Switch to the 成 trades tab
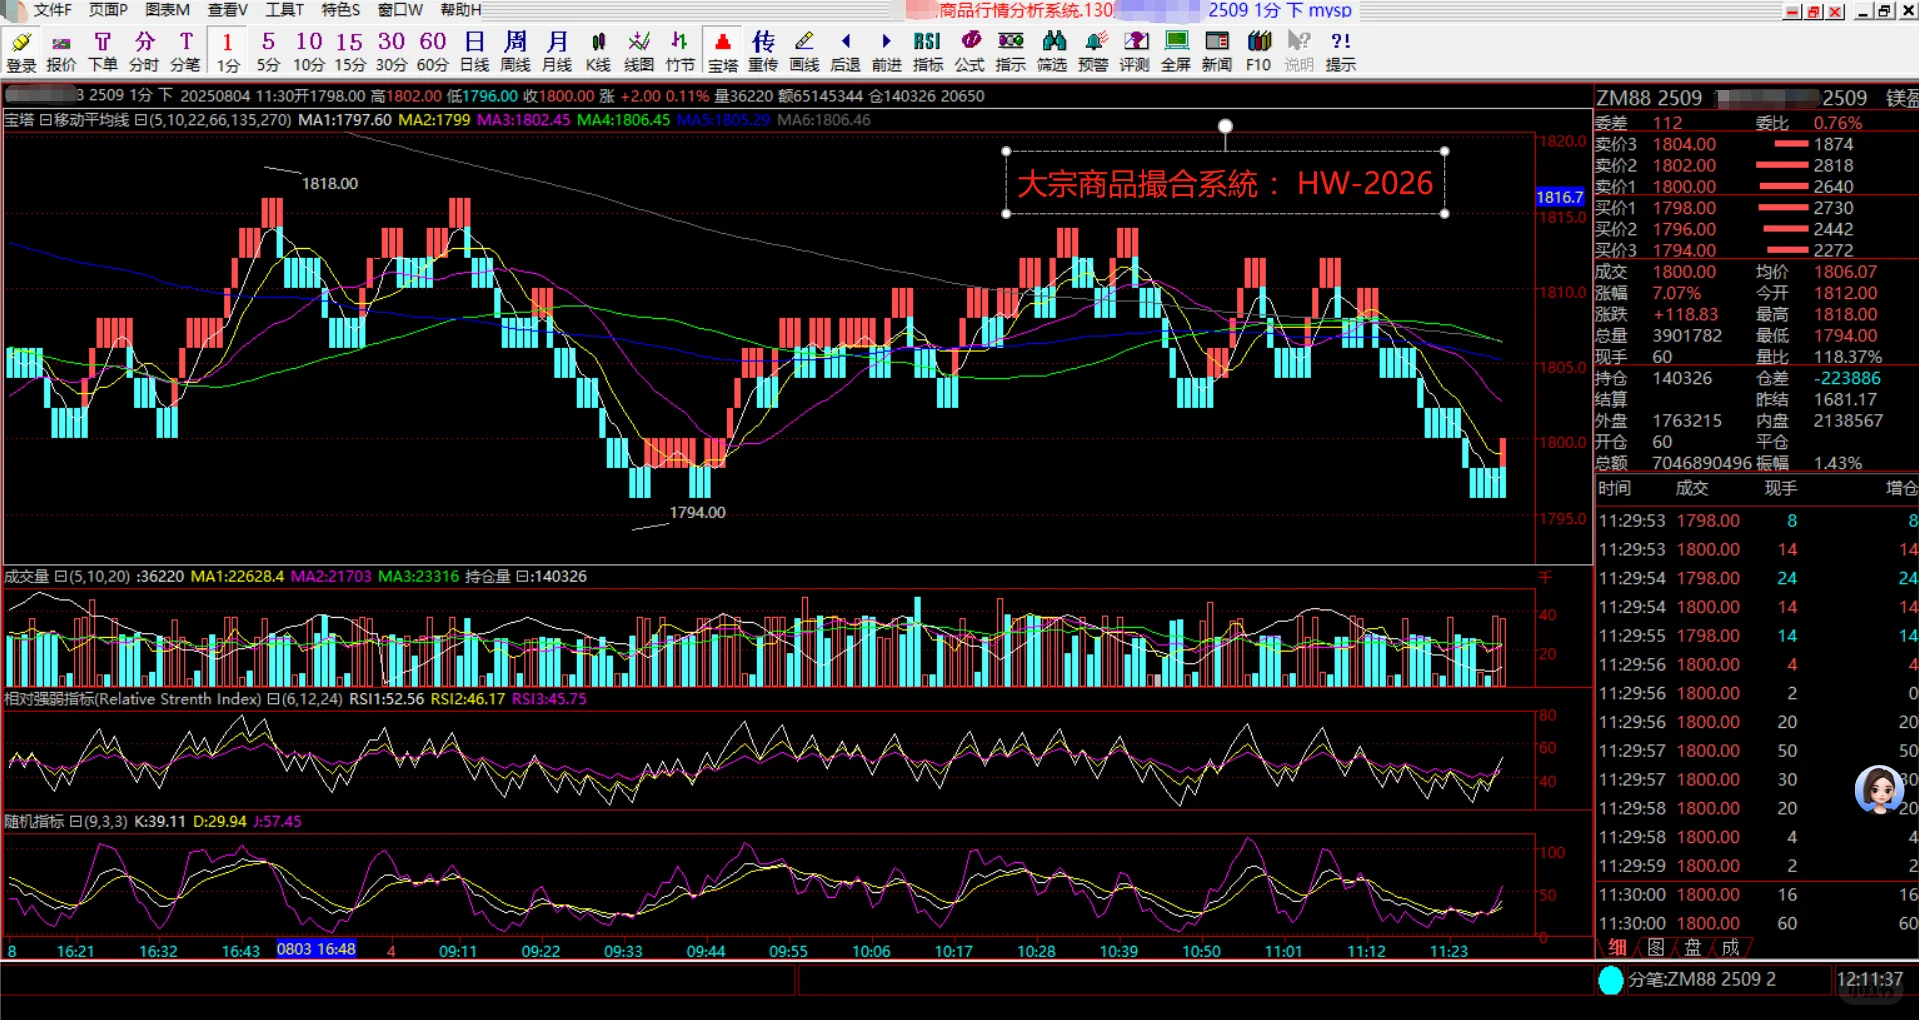The width and height of the screenshot is (1919, 1020). click(1731, 947)
